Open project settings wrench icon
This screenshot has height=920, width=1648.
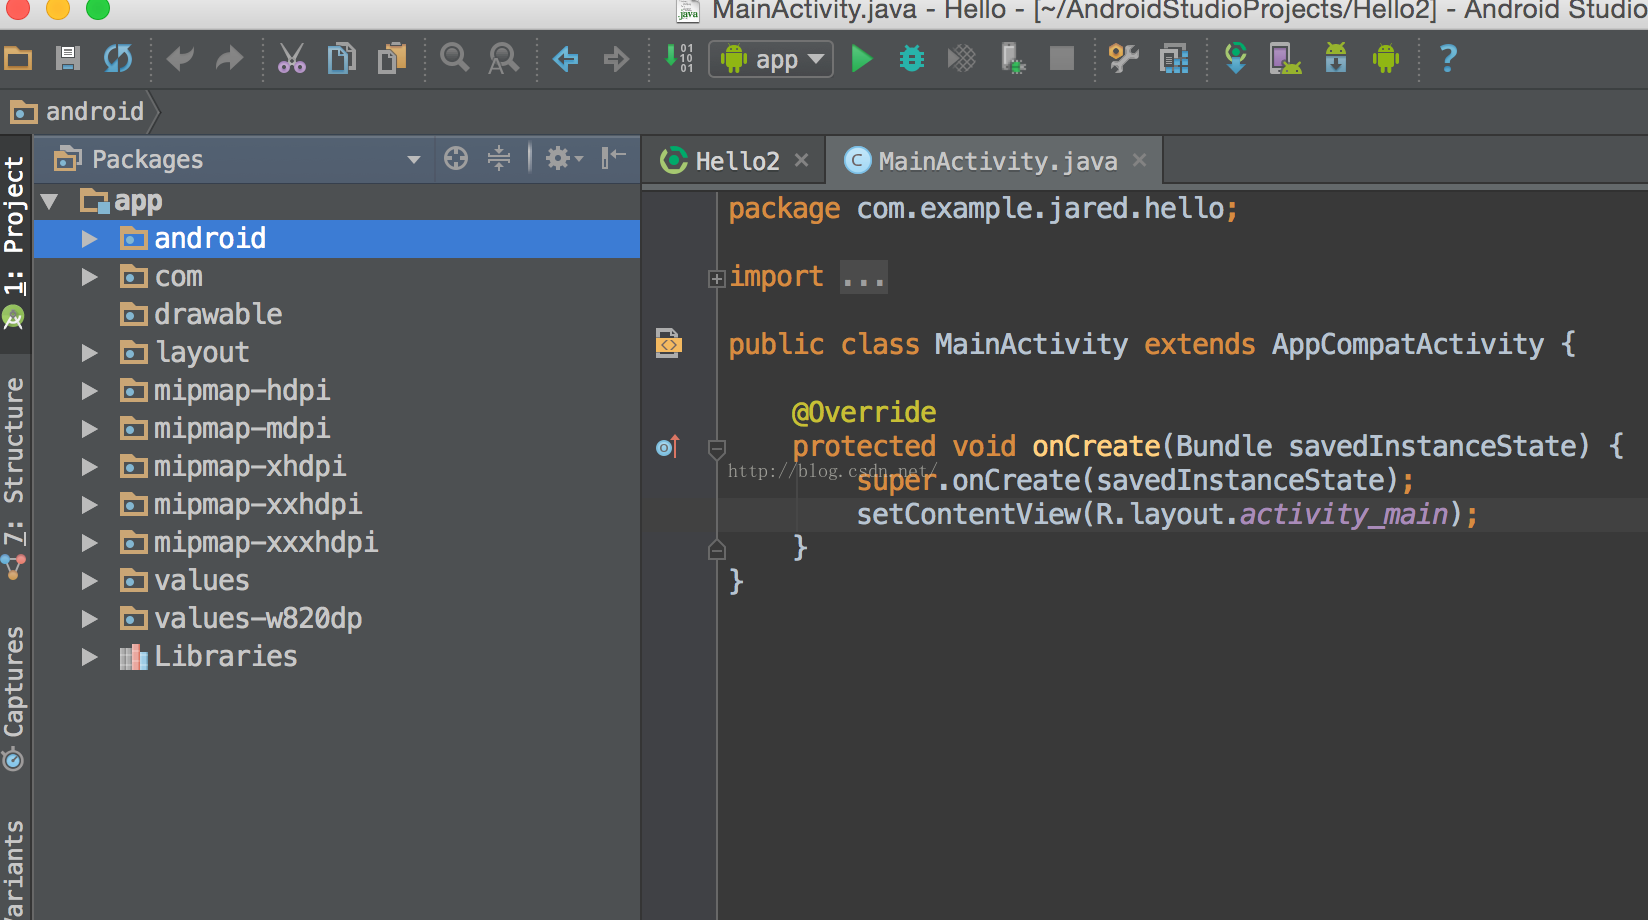point(1124,59)
